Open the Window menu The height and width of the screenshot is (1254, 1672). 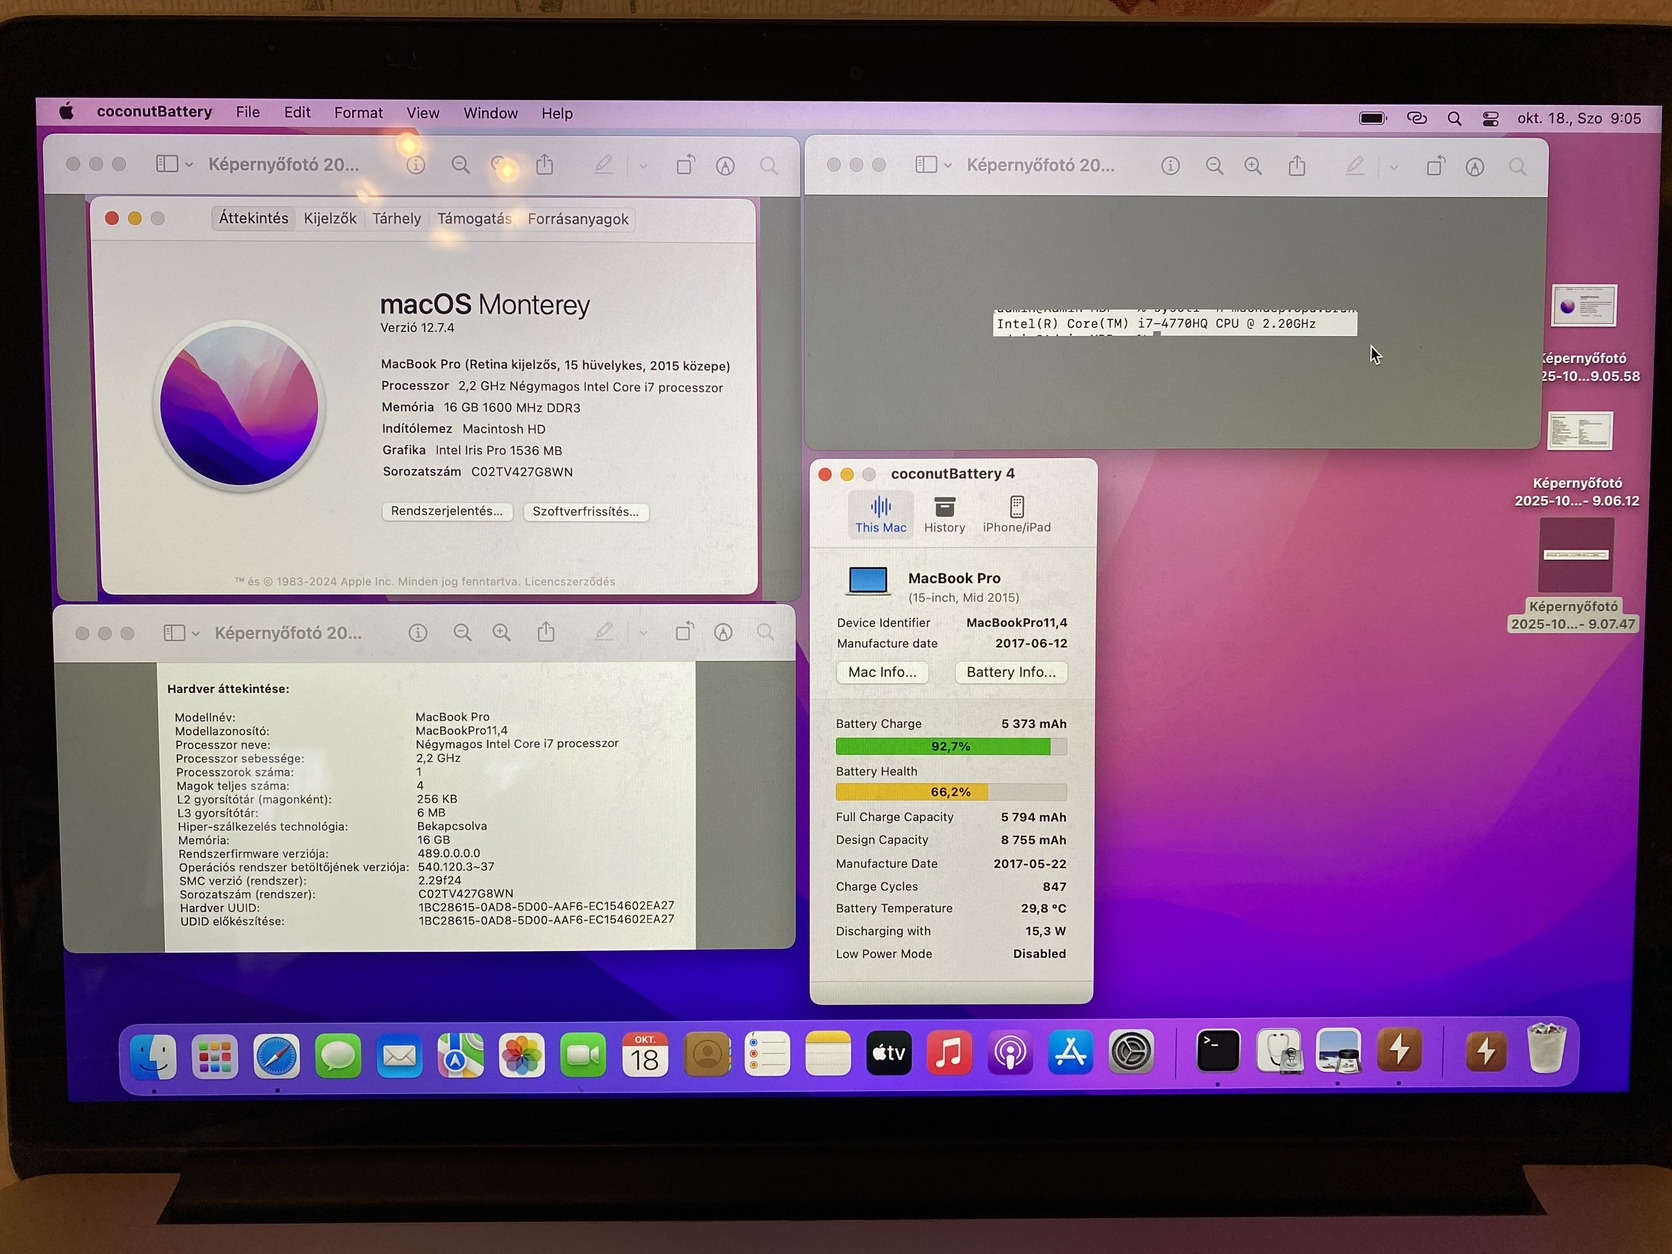pos(491,113)
